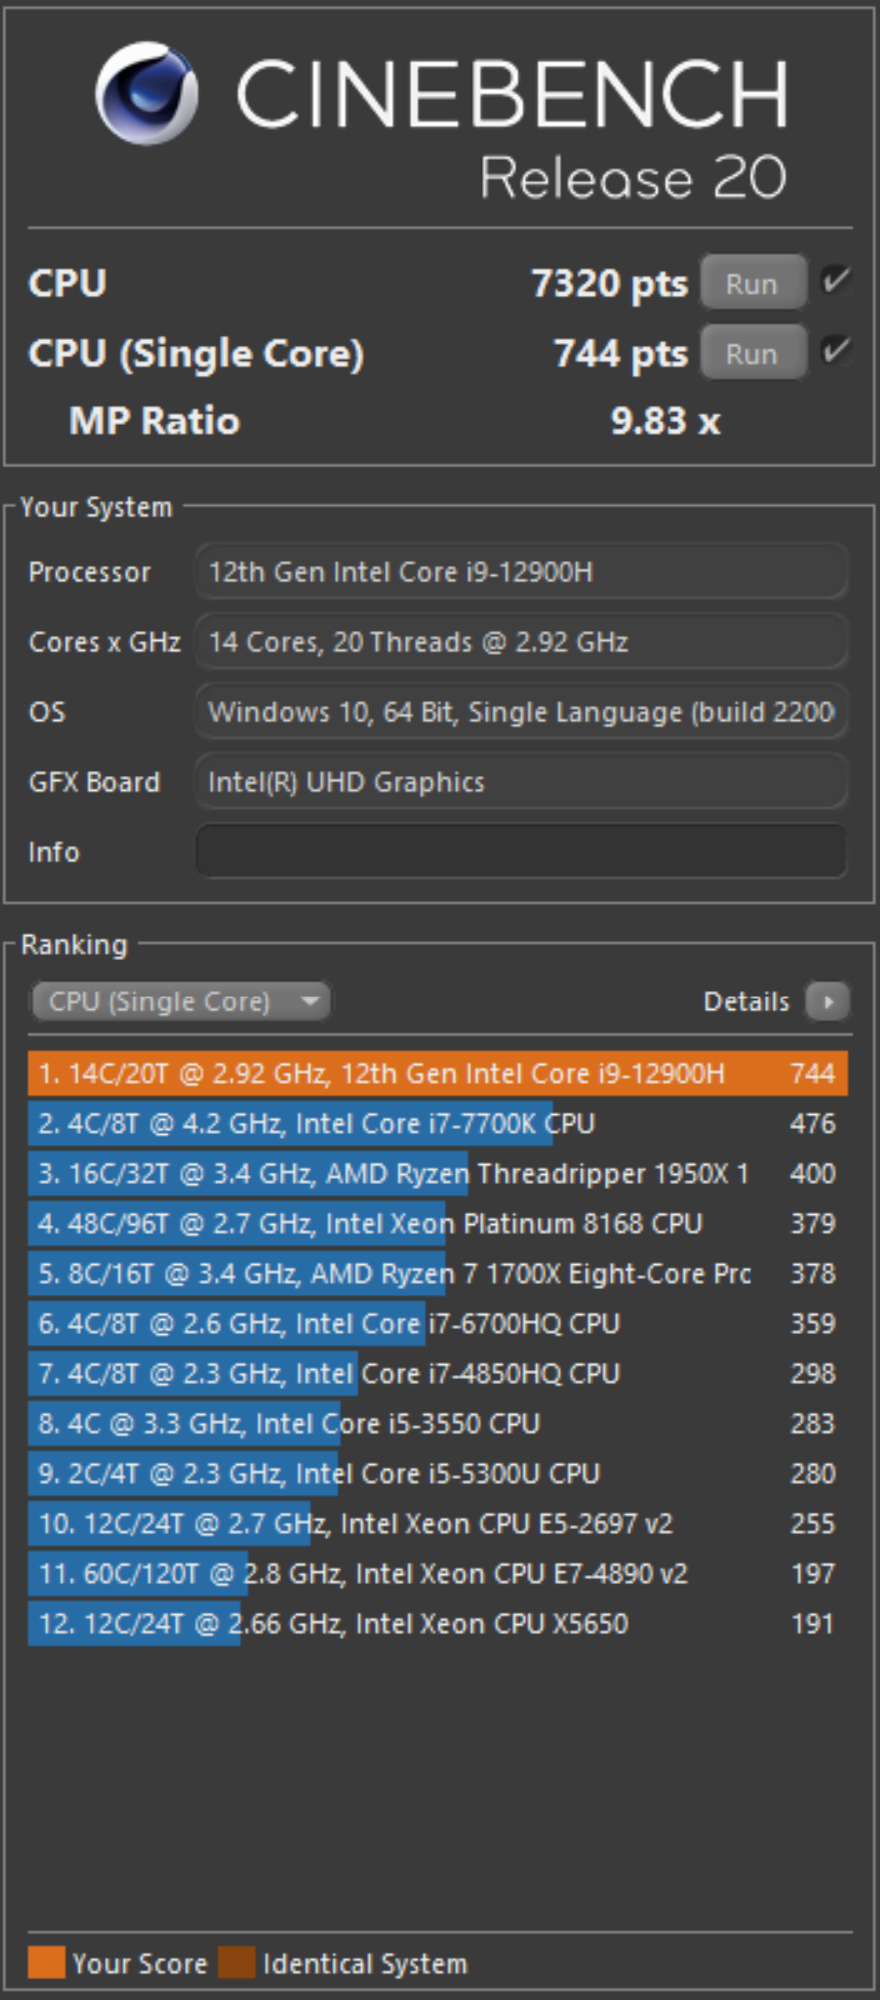This screenshot has height=2000, width=880.
Task: Select the i9-12900H ranking row
Action: pyautogui.click(x=438, y=1074)
